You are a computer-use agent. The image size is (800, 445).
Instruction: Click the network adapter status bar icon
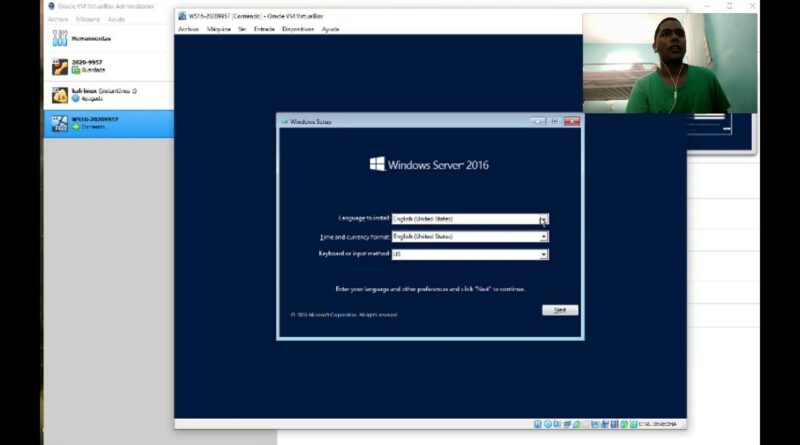[566, 424]
